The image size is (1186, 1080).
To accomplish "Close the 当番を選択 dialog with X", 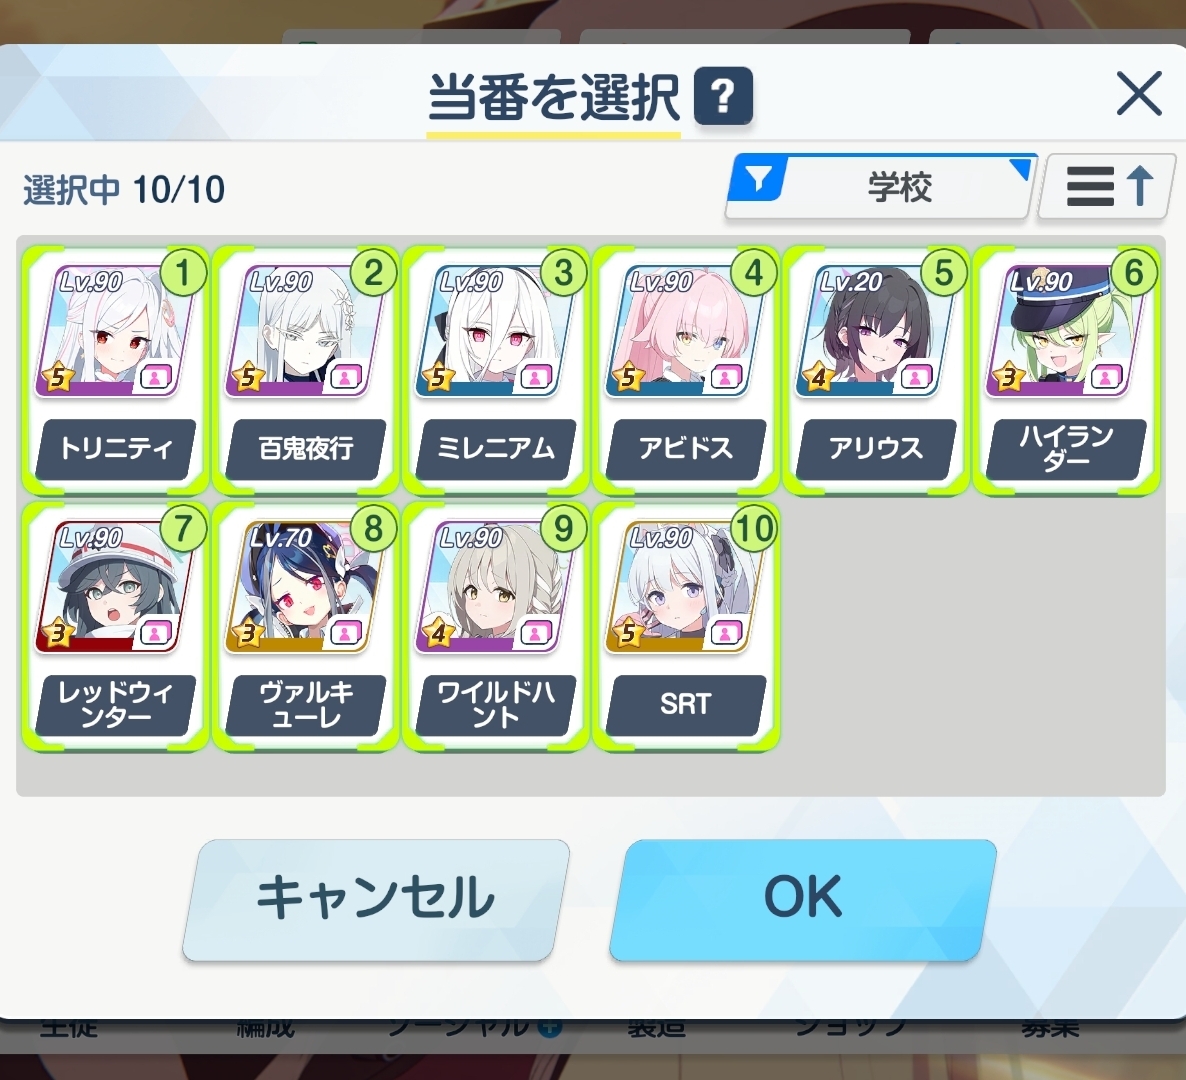I will coord(1139,95).
